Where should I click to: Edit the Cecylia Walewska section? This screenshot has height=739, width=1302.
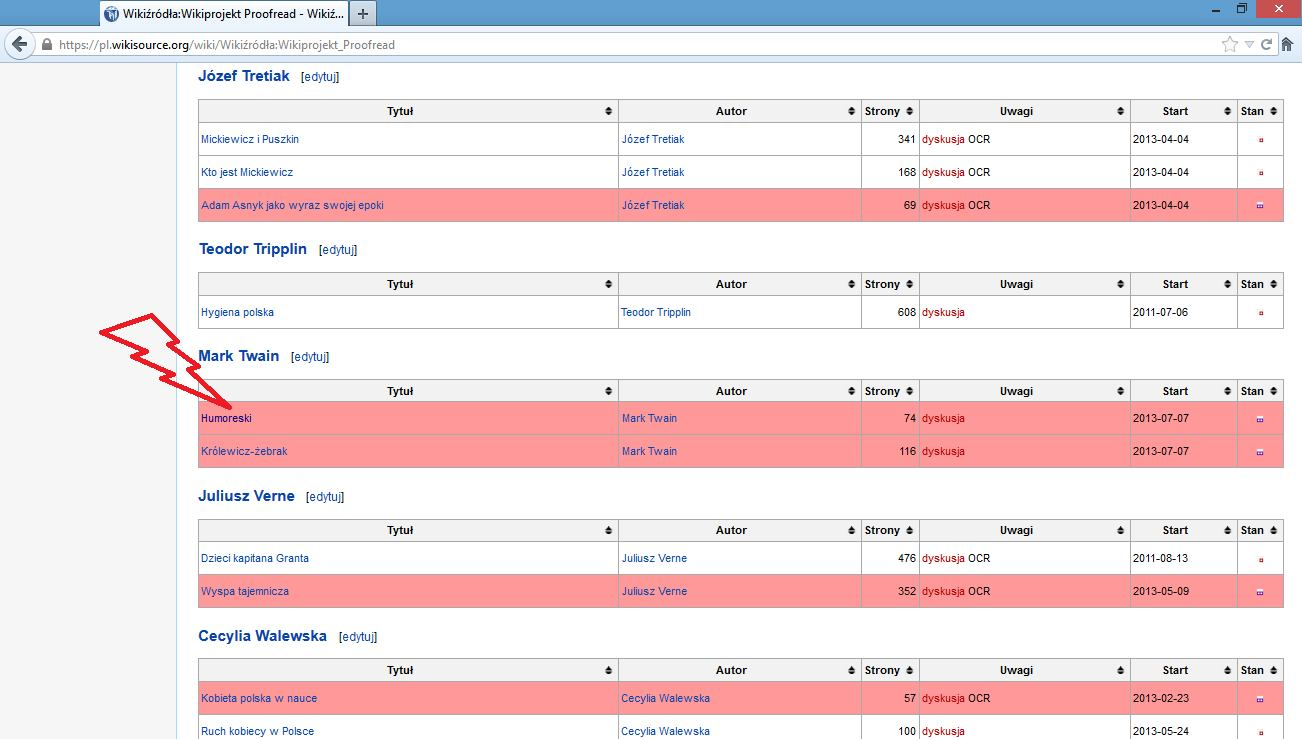pyautogui.click(x=358, y=637)
